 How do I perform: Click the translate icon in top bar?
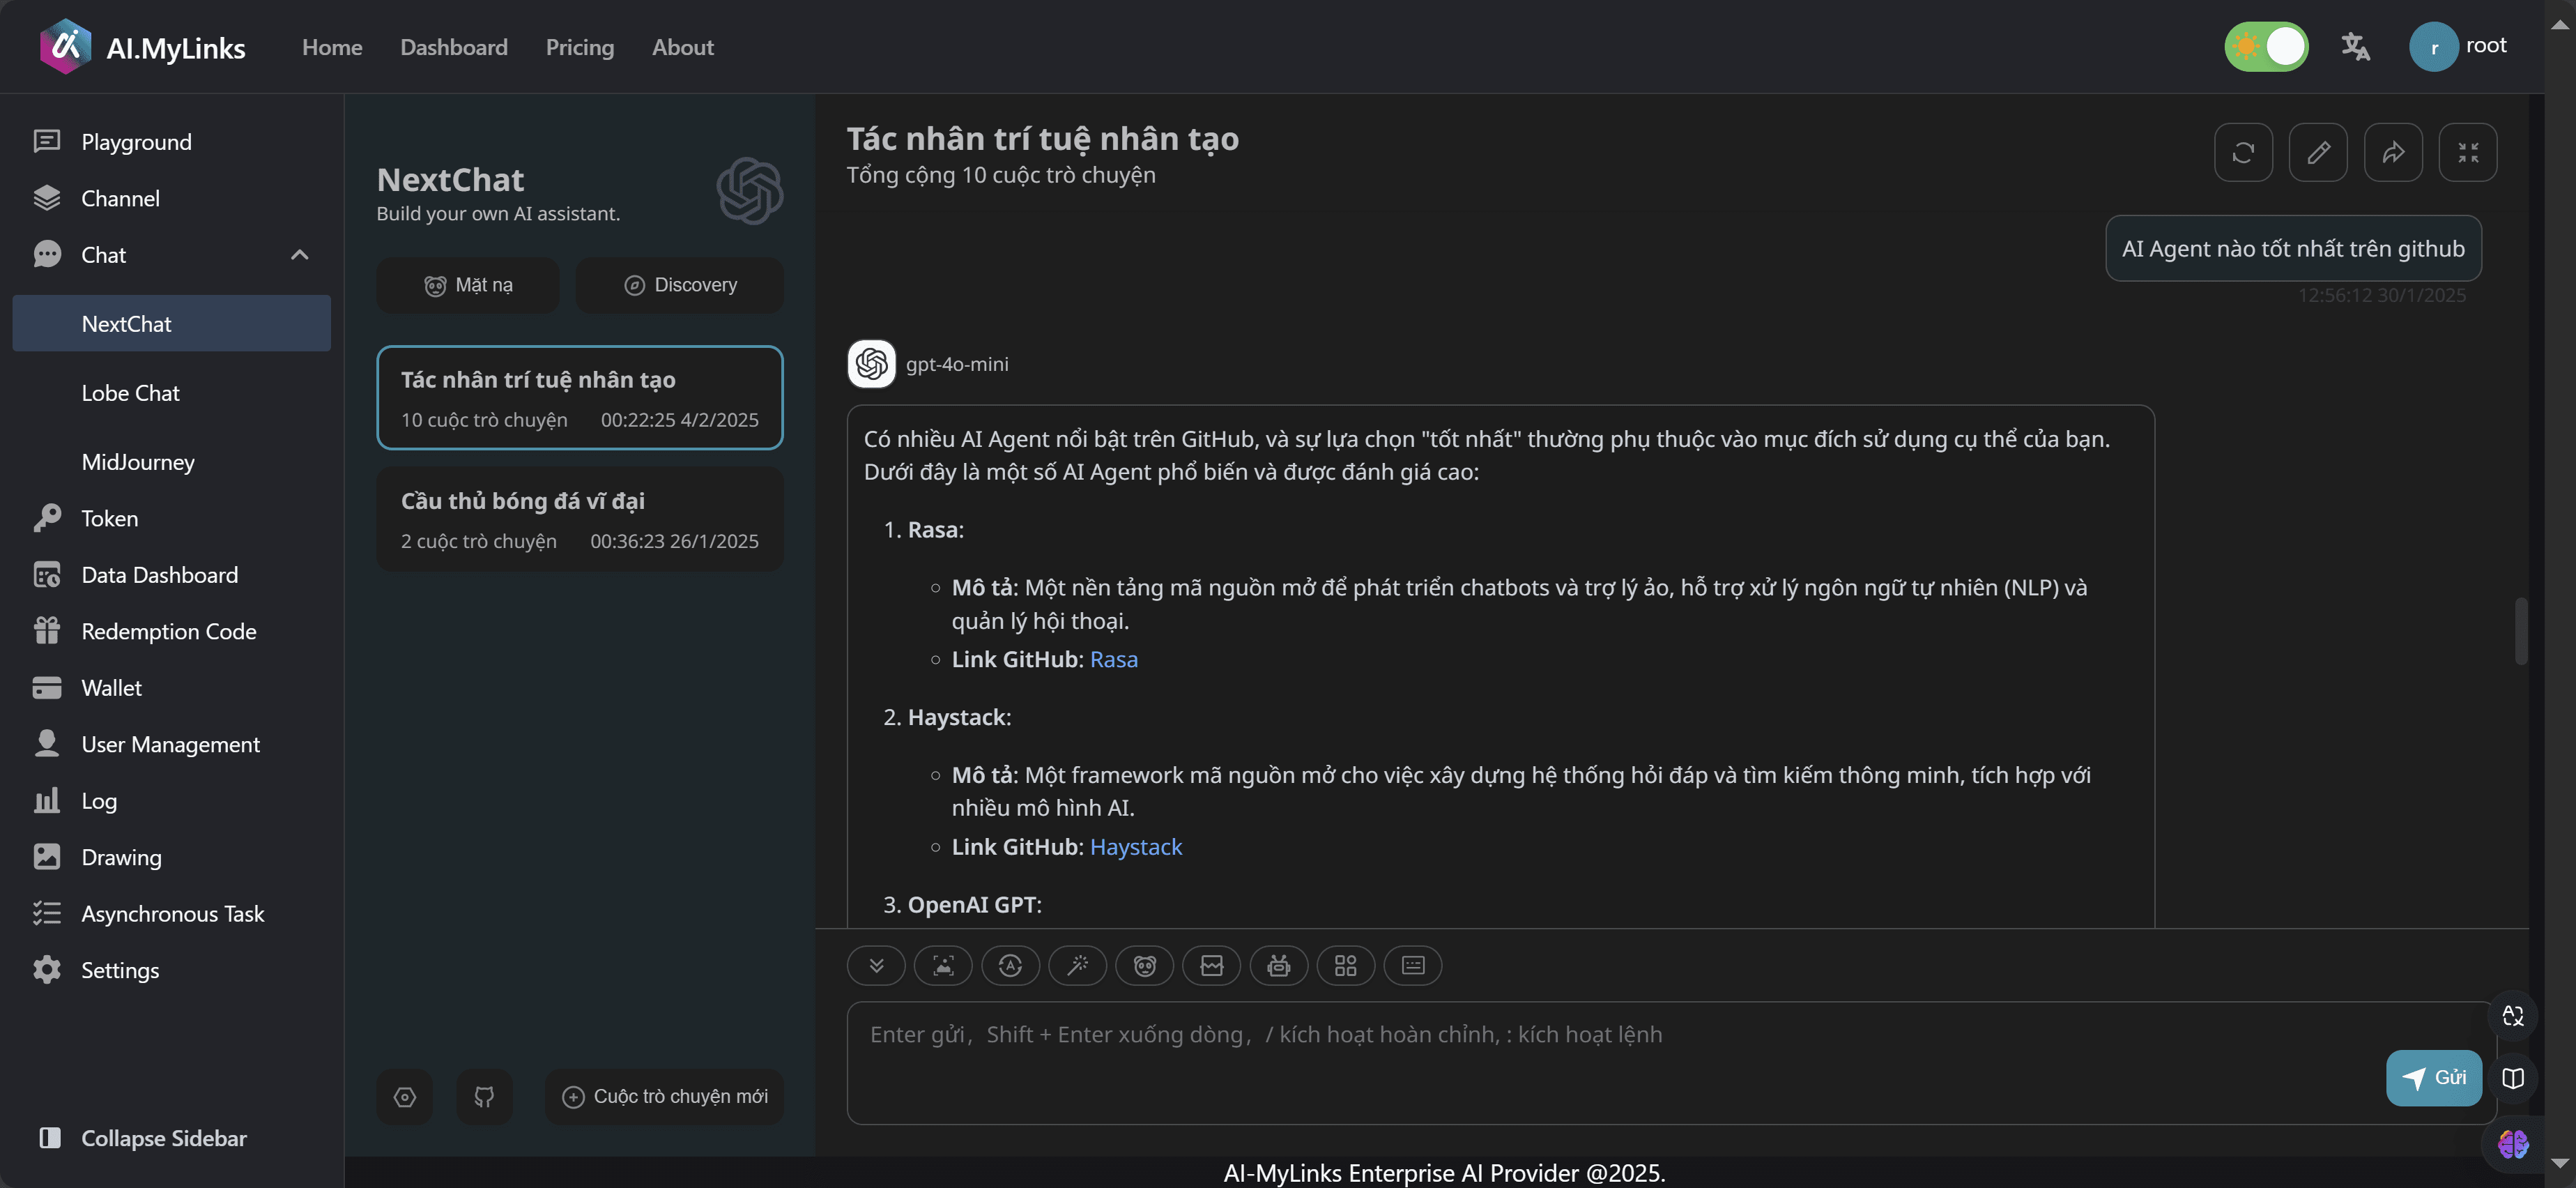point(2356,46)
